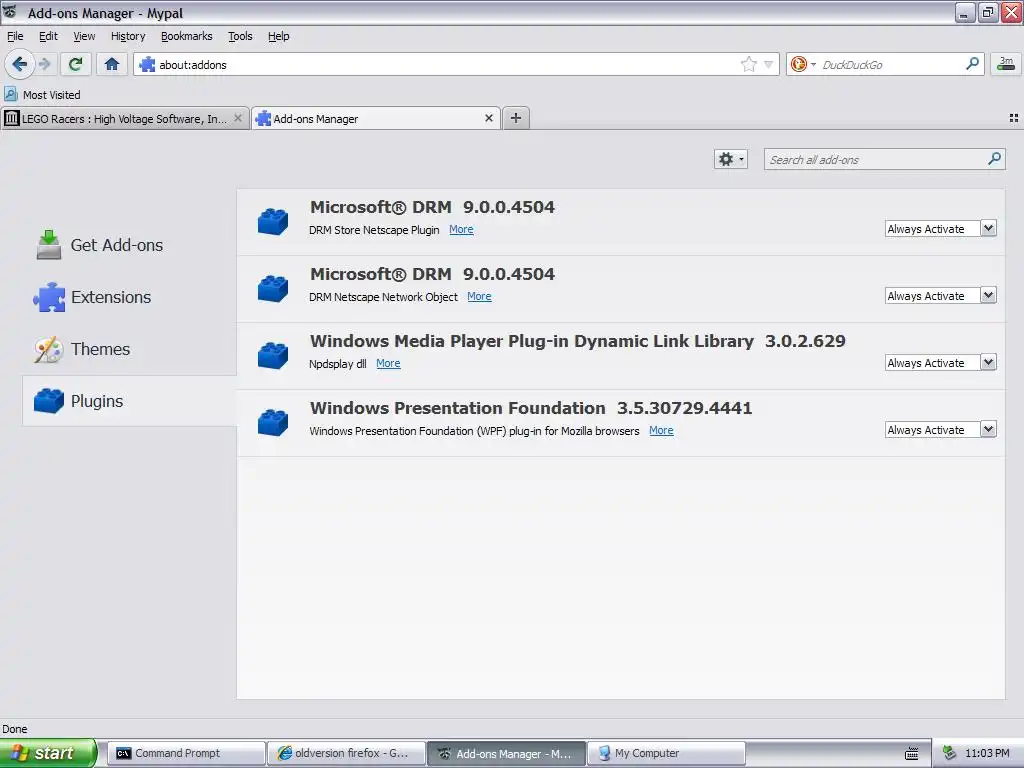The width and height of the screenshot is (1024, 768).
Task: Close the LEGO Racers tab
Action: coord(238,118)
